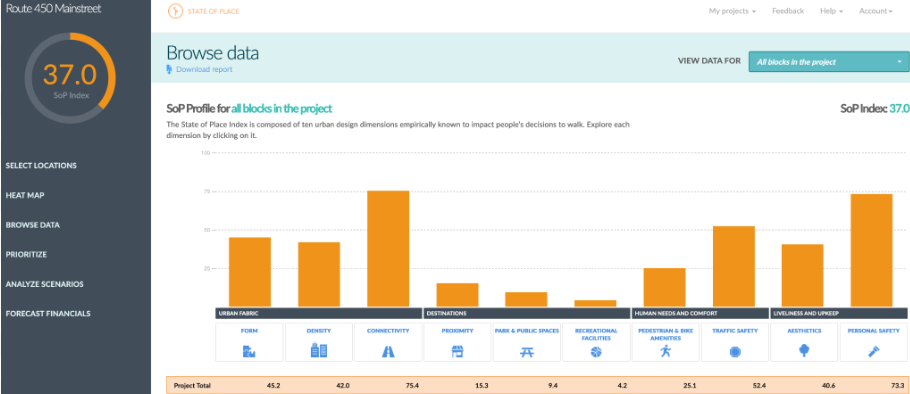
Task: Click the TRAFFIC SAFETY dimension label
Action: [x=735, y=331]
